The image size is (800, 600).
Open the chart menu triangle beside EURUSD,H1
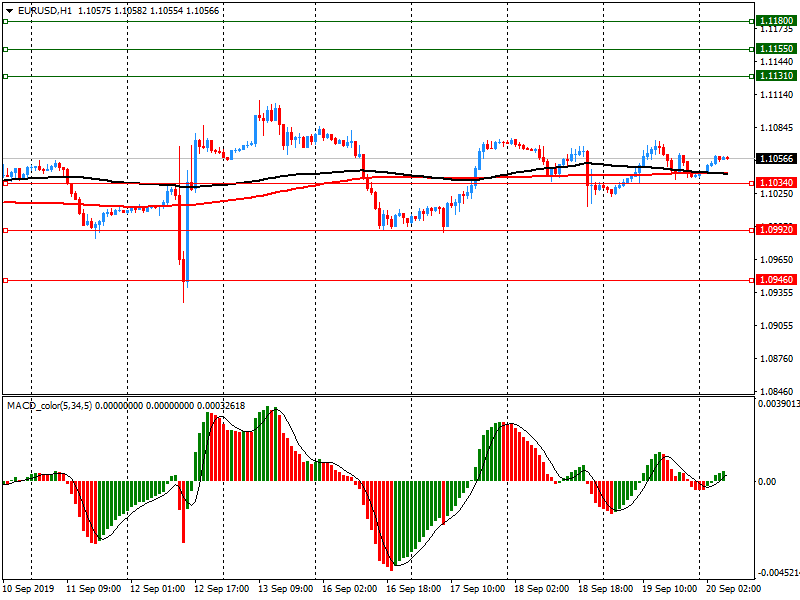[x=10, y=11]
